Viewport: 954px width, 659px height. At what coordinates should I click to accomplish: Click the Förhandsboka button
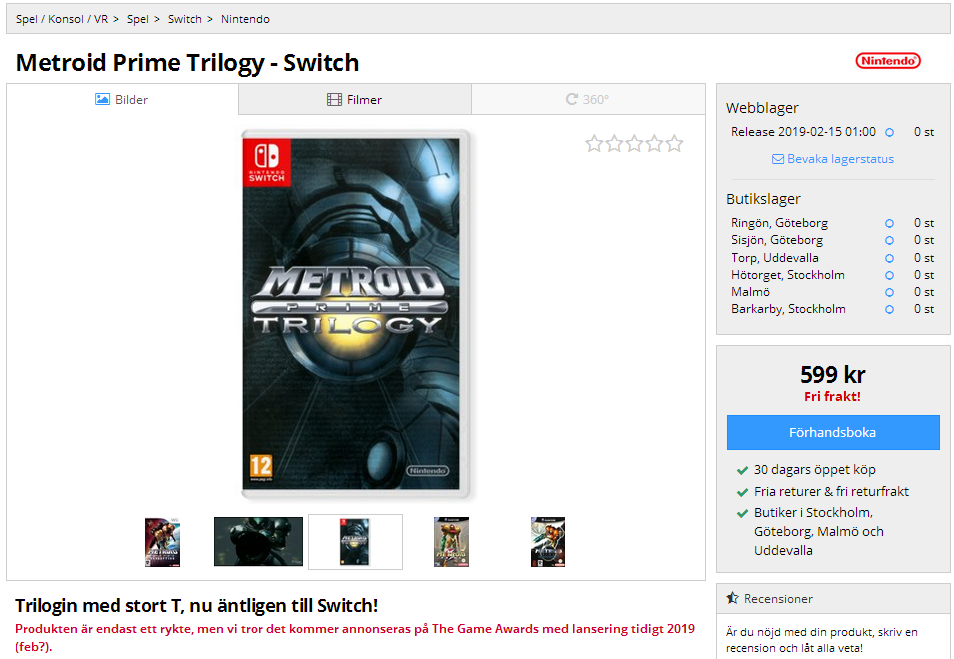[x=833, y=433]
